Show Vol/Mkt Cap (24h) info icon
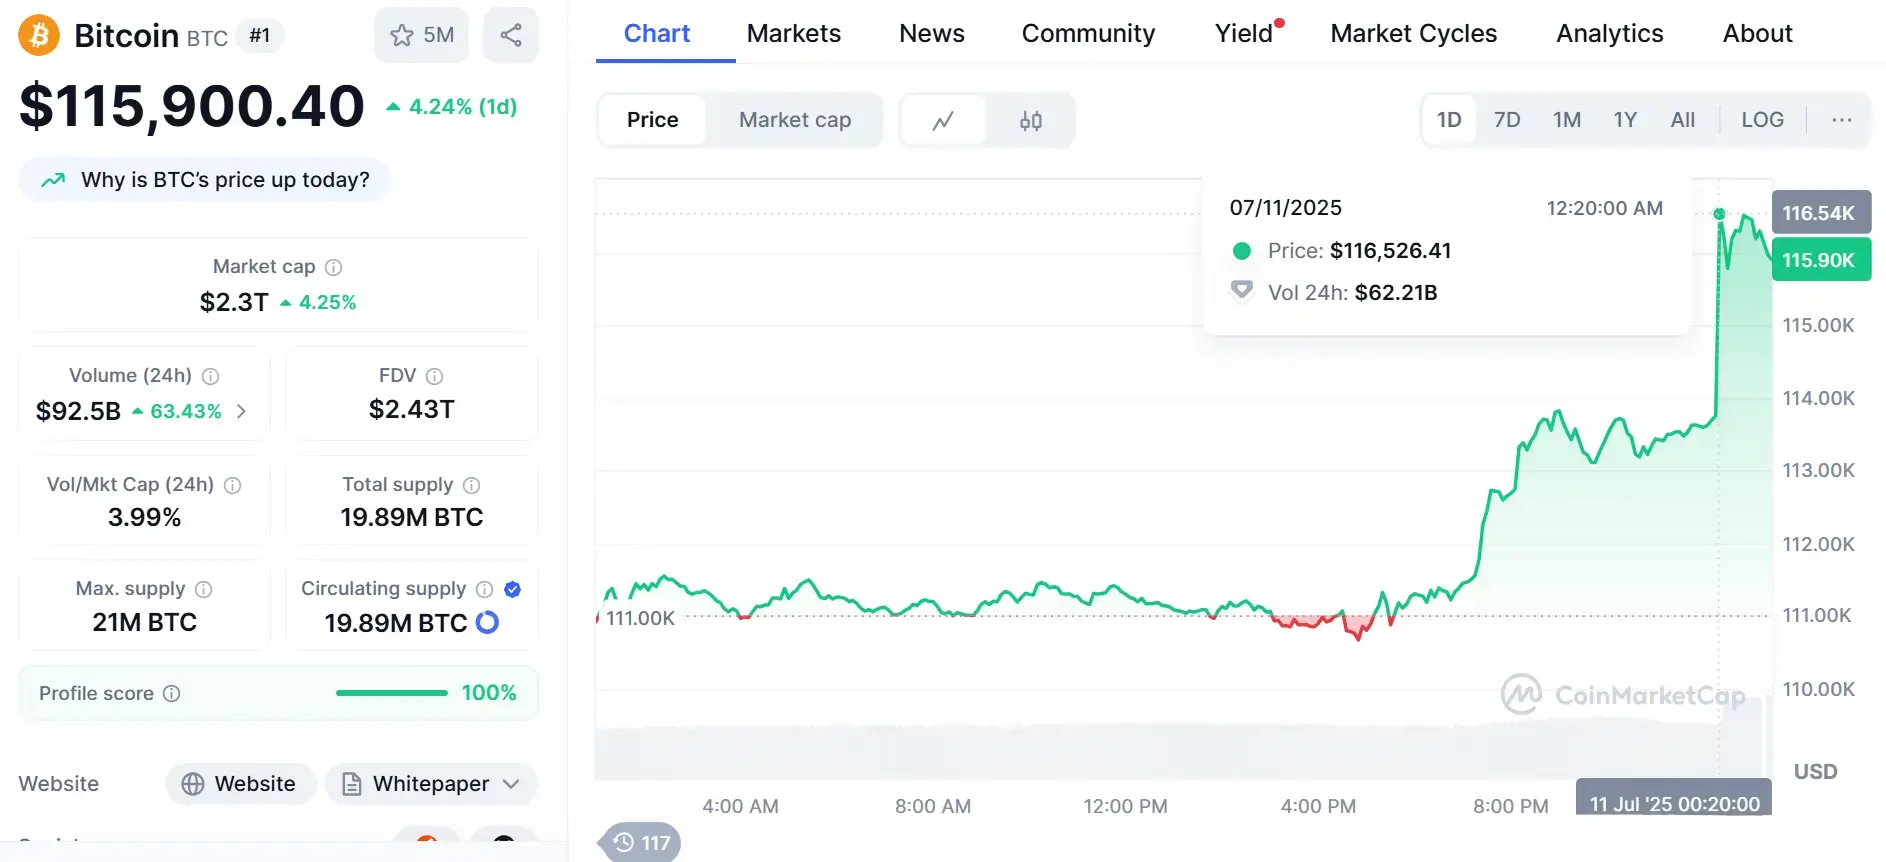 (x=233, y=485)
